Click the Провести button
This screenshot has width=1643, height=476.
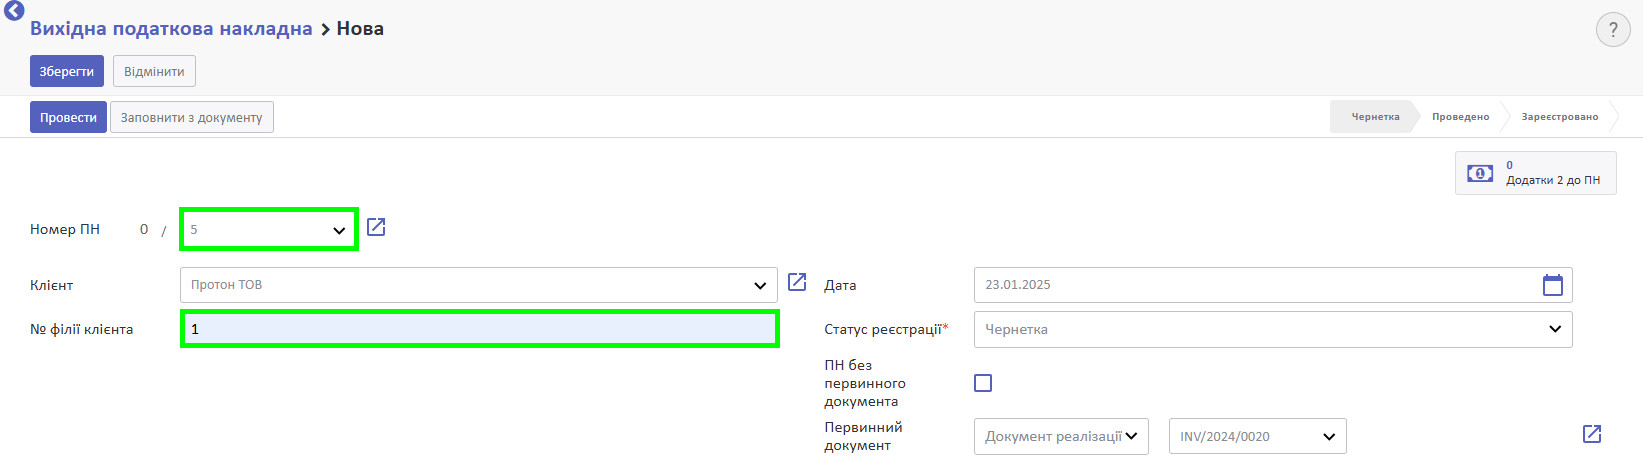(68, 117)
